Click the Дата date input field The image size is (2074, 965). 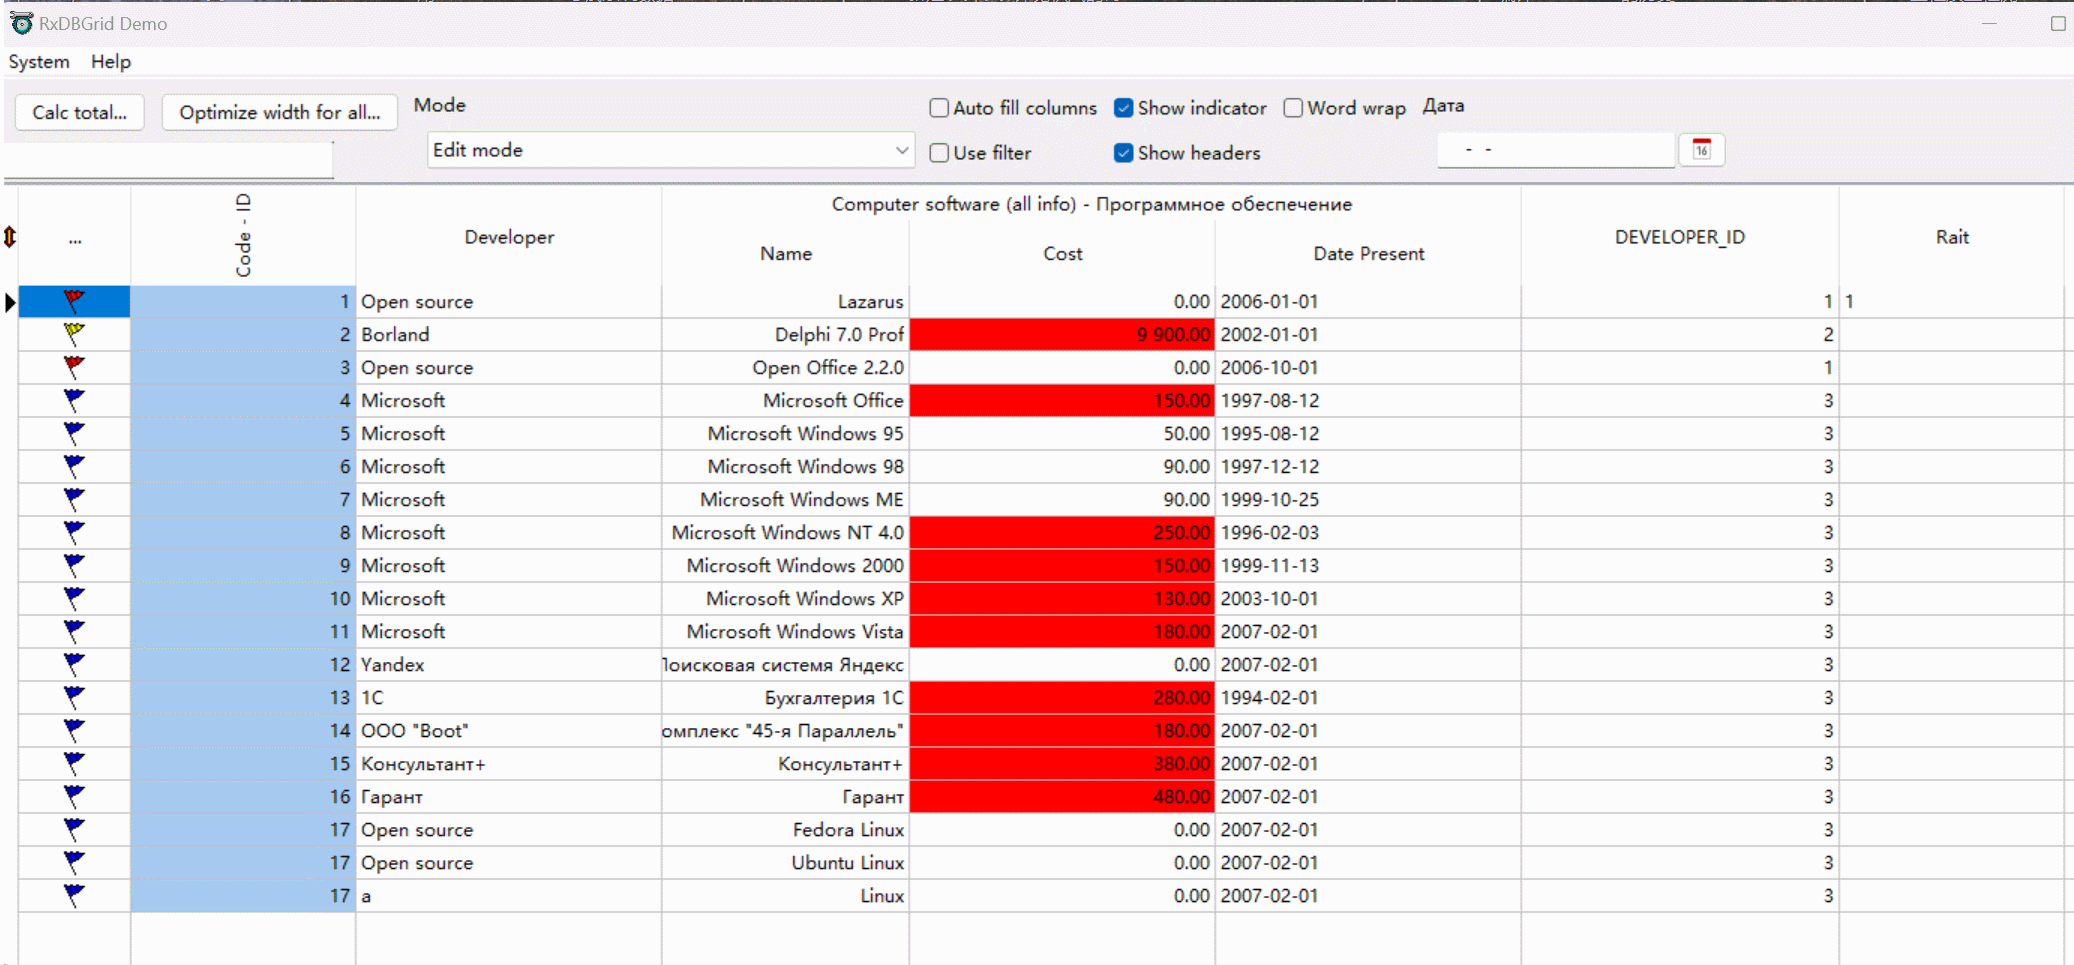[1556, 150]
